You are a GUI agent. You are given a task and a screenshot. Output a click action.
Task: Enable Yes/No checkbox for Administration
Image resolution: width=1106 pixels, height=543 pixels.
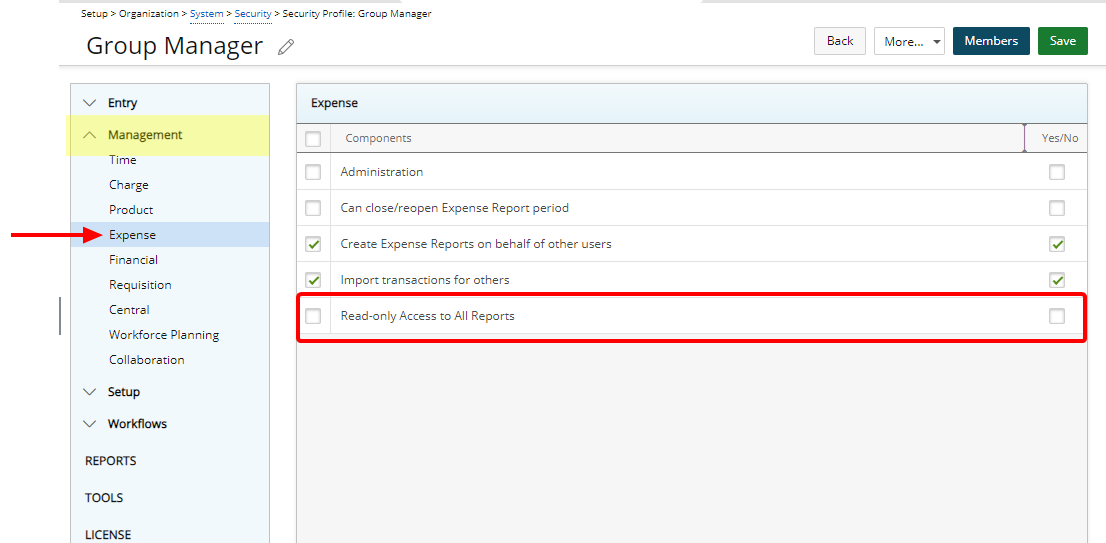point(1057,172)
